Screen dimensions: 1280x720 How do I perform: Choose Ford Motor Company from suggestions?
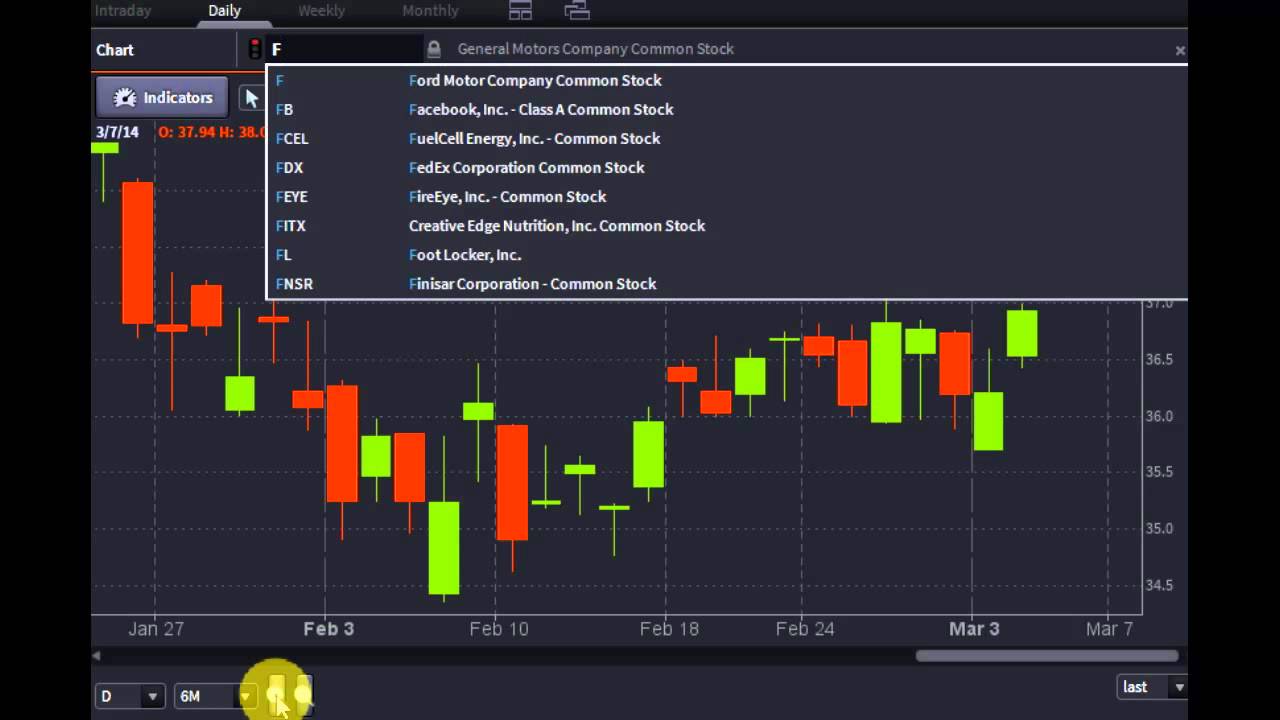(x=726, y=80)
